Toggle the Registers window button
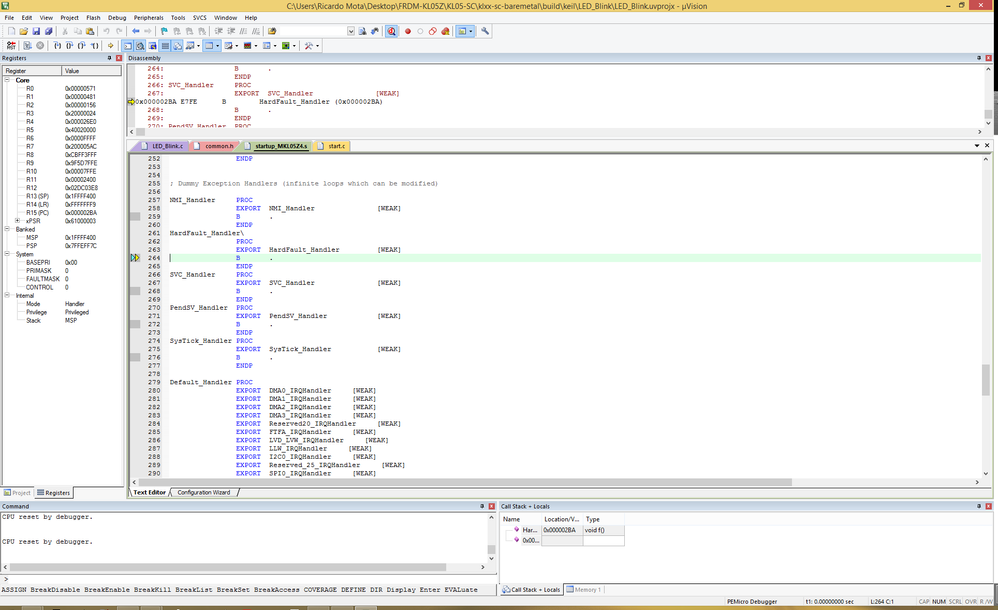This screenshot has height=610, width=998. coord(165,46)
